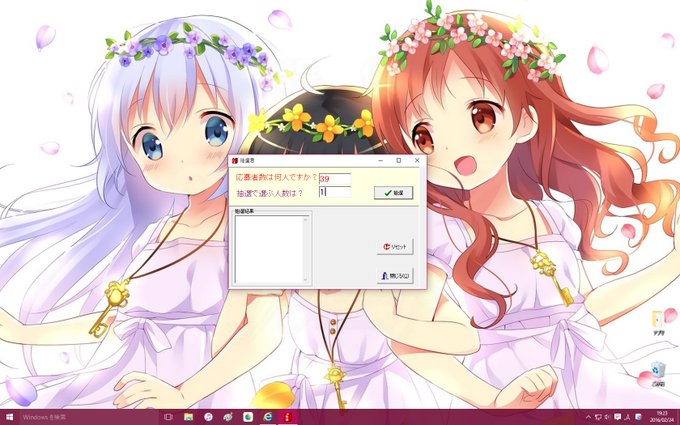Screen dimensions: 680x425
Task: Click the 閉じる close button in dialog
Action: coord(395,276)
